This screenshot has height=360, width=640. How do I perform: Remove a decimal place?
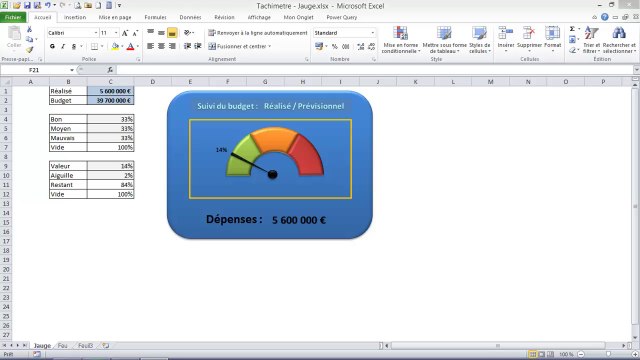point(371,47)
